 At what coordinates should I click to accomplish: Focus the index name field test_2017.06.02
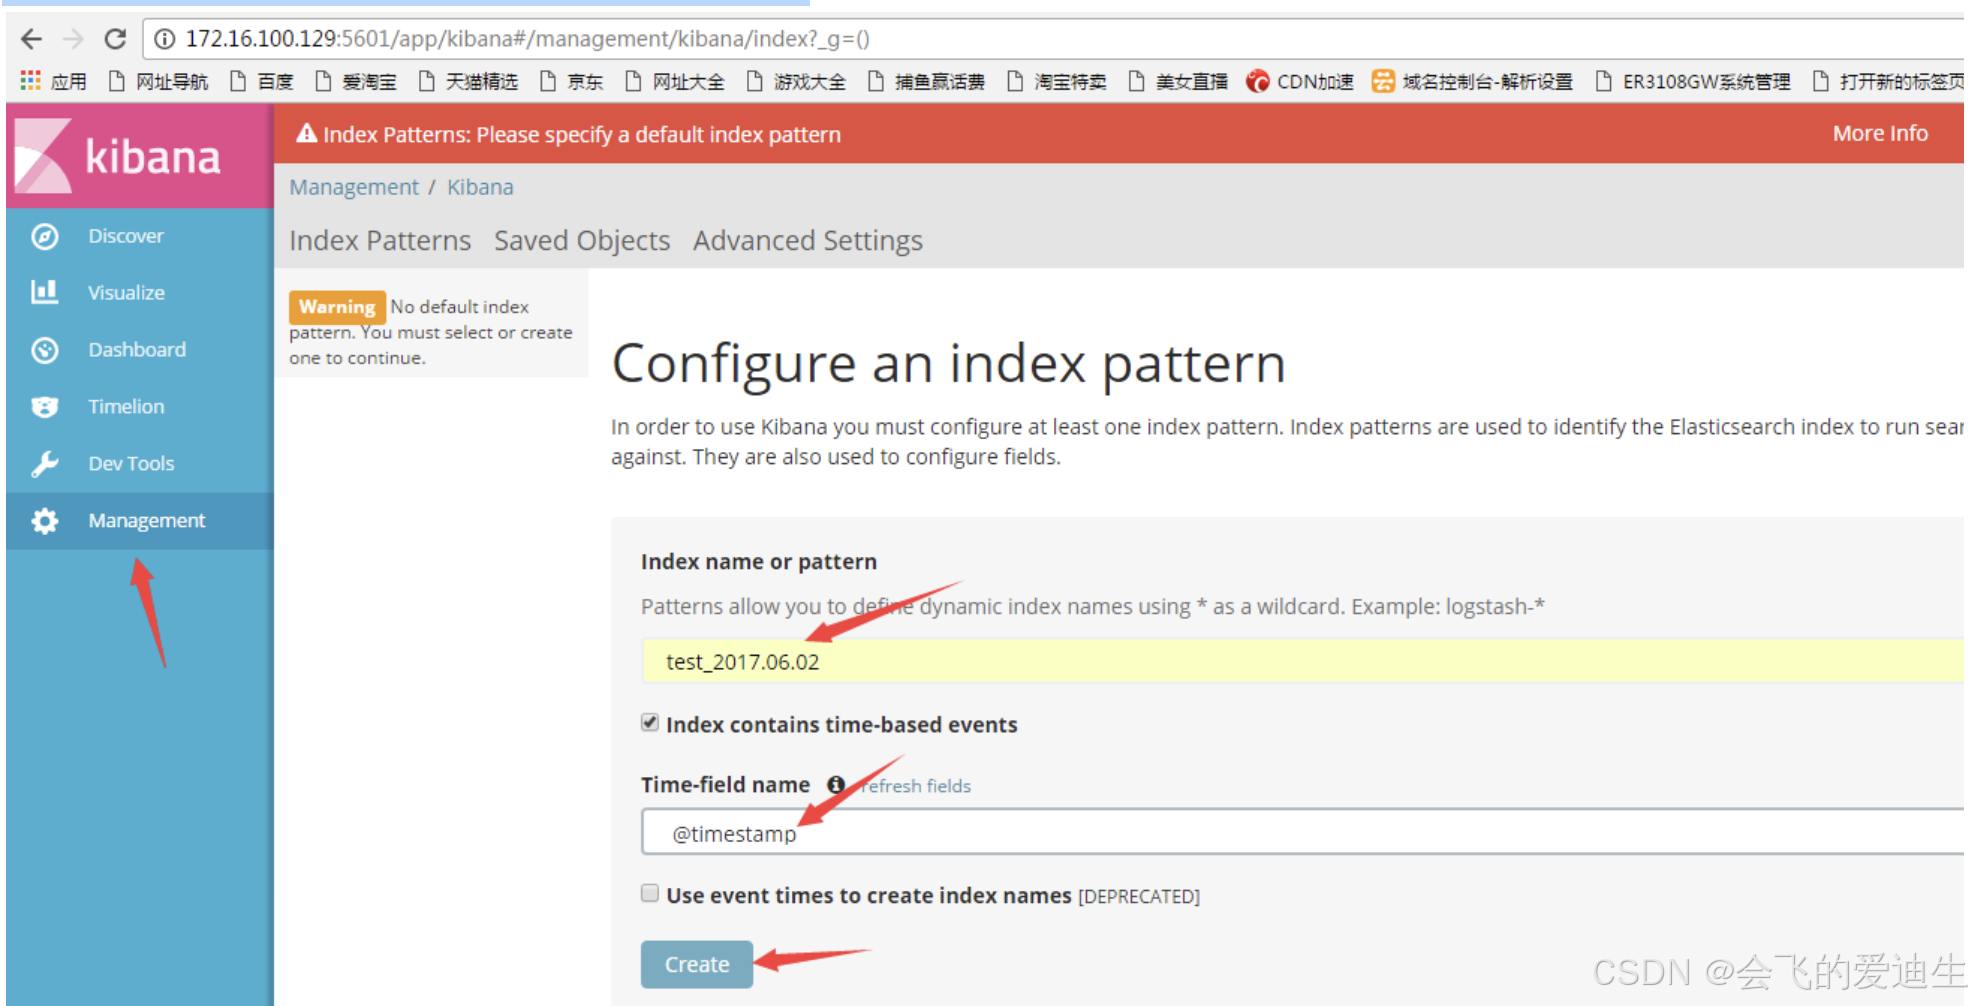point(1302,661)
